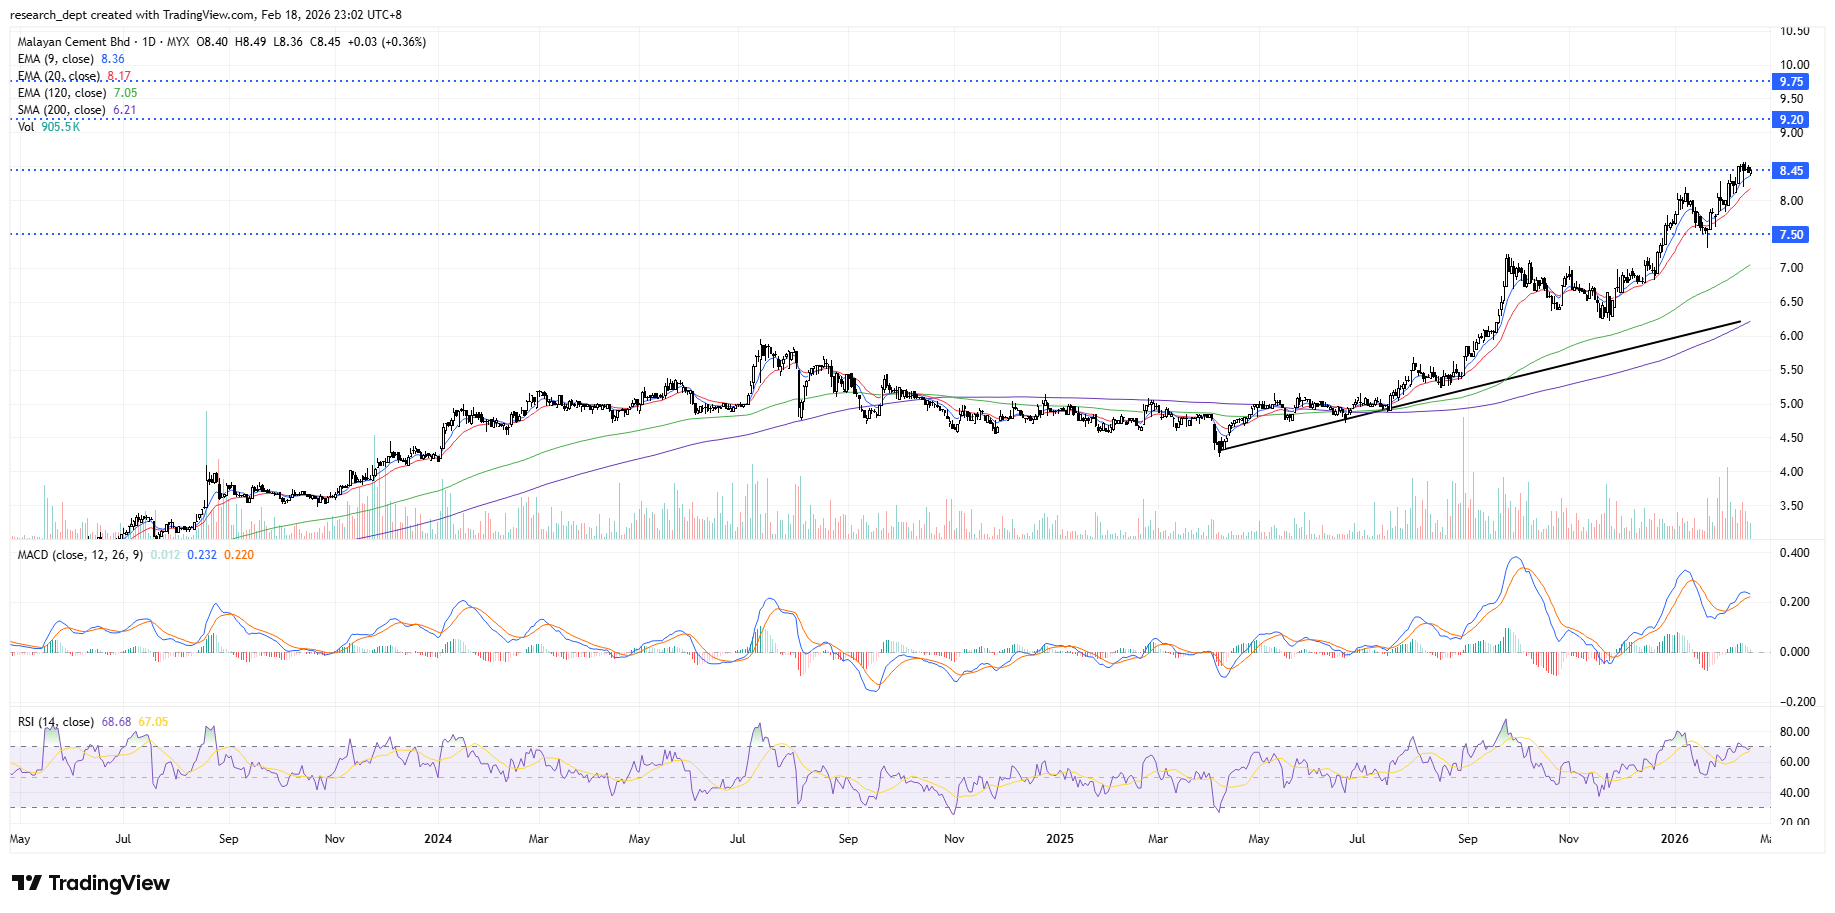1835x913 pixels.
Task: Click the EMA (120, close) indicator legend
Action: pos(62,93)
